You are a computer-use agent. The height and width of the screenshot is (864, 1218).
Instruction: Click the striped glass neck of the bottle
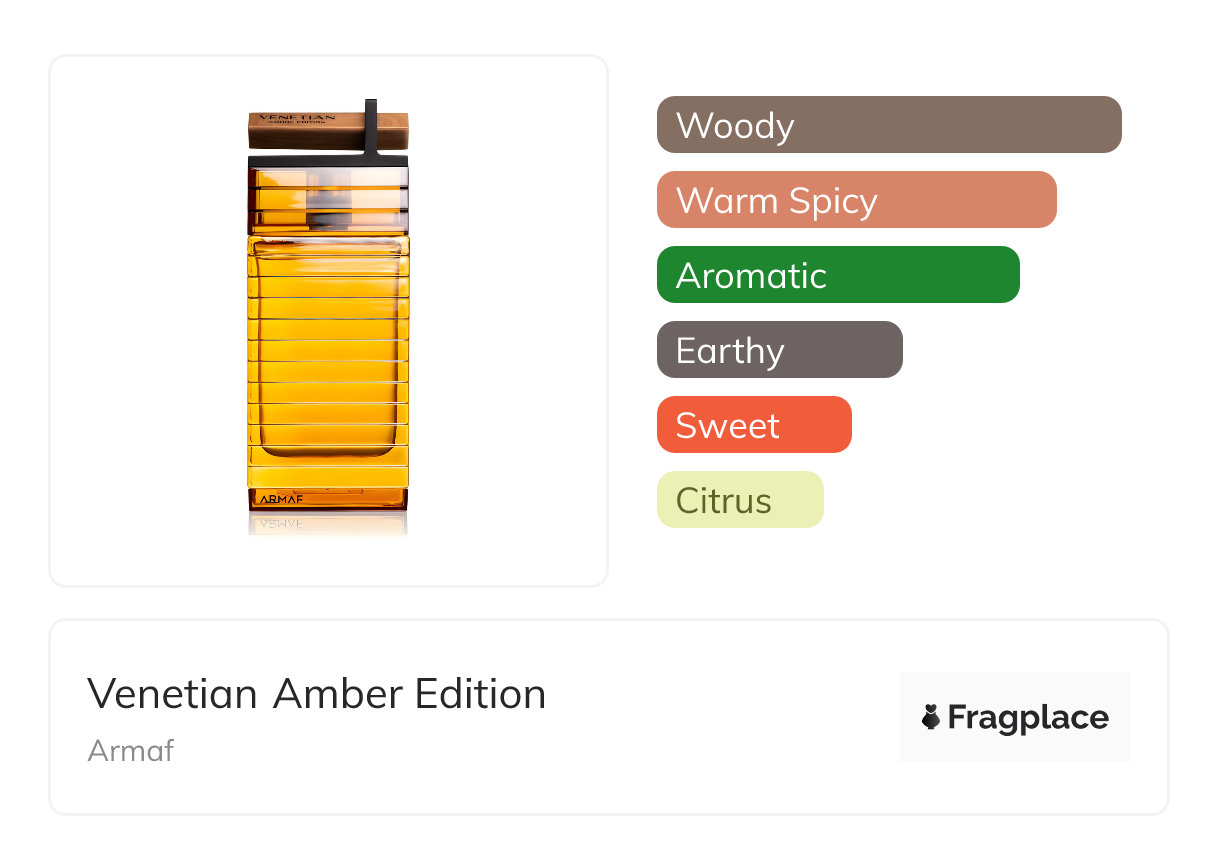[x=328, y=198]
